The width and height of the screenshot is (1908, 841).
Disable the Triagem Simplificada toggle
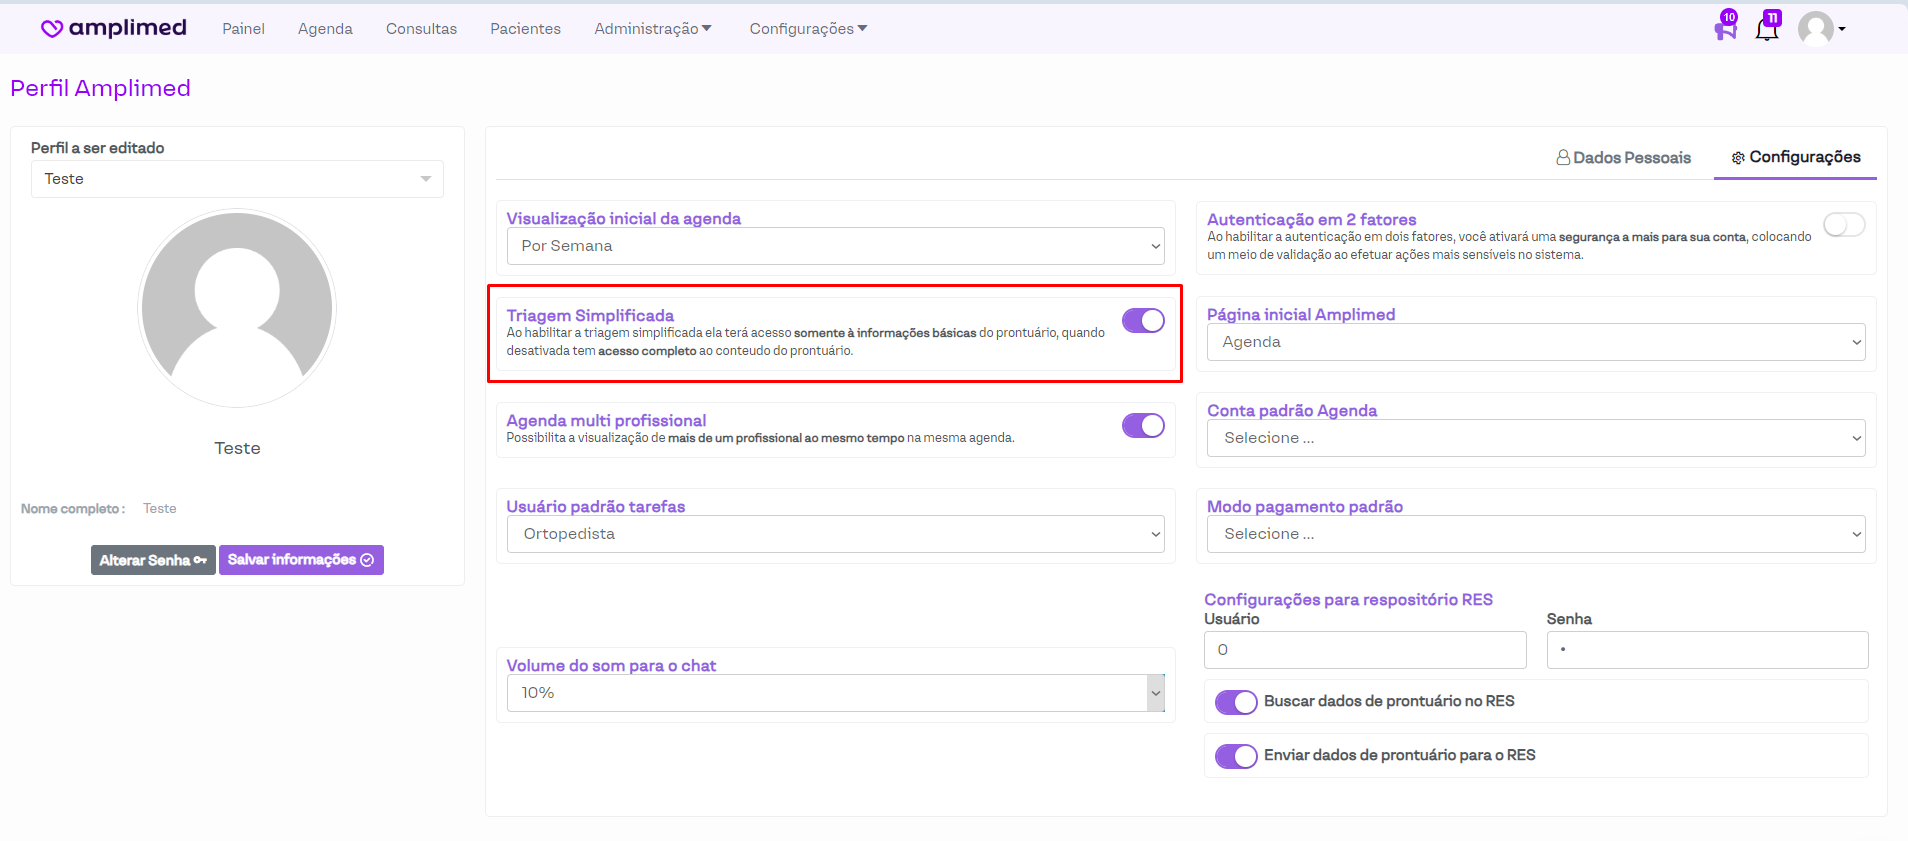(x=1143, y=320)
